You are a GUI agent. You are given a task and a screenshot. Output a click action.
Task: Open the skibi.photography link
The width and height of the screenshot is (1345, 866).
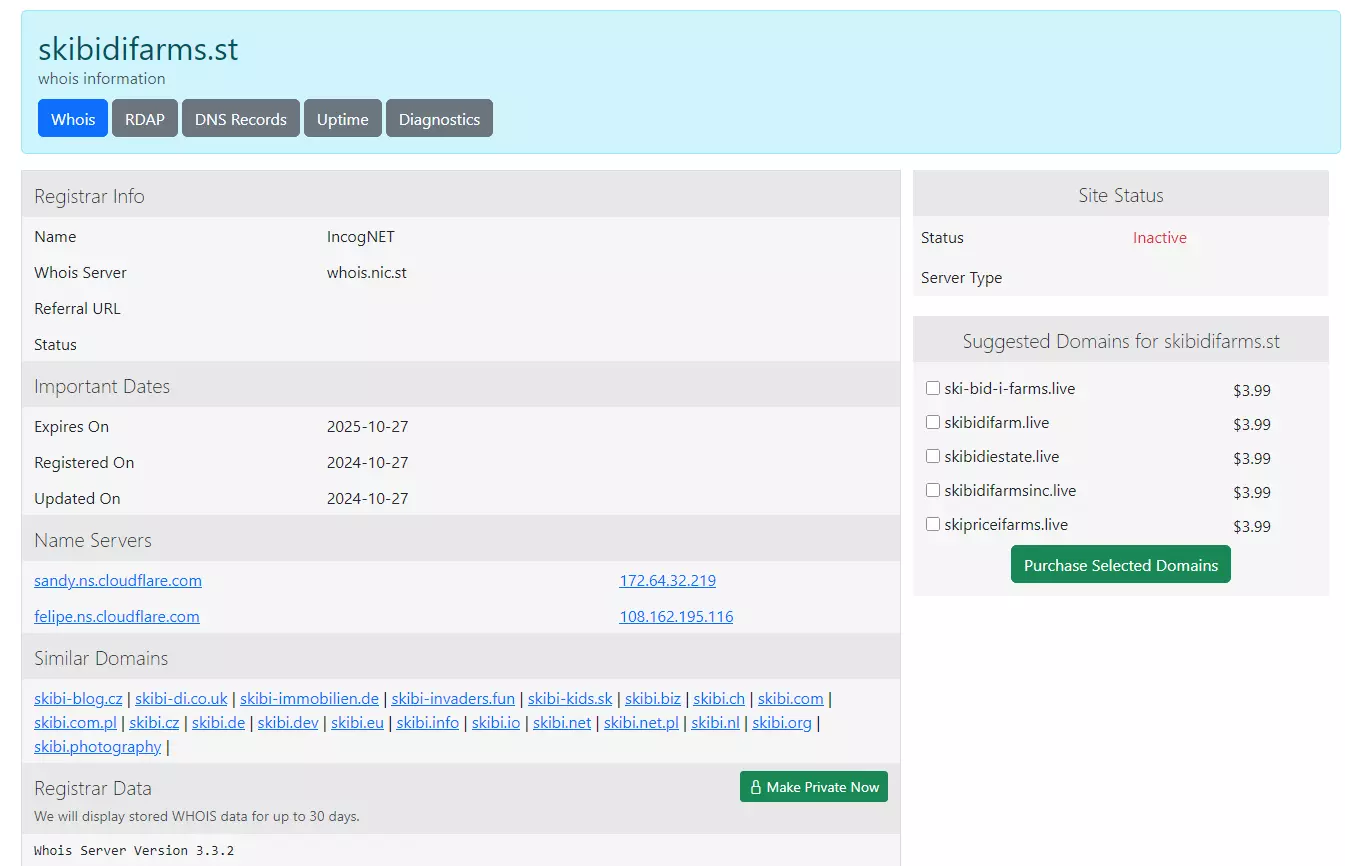coord(98,746)
